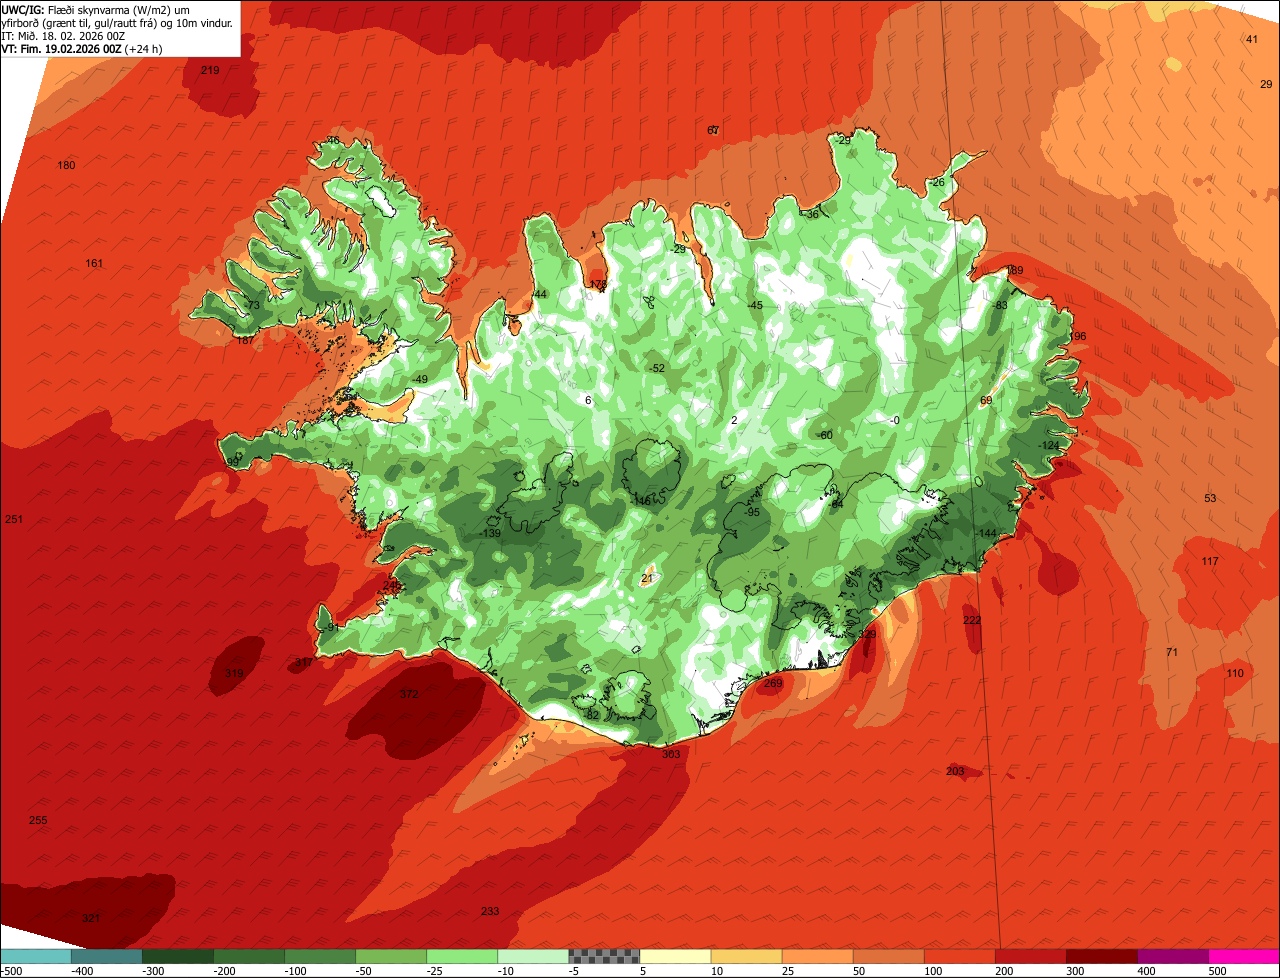Click the '187' value by the Westfjords

pyautogui.click(x=245, y=340)
